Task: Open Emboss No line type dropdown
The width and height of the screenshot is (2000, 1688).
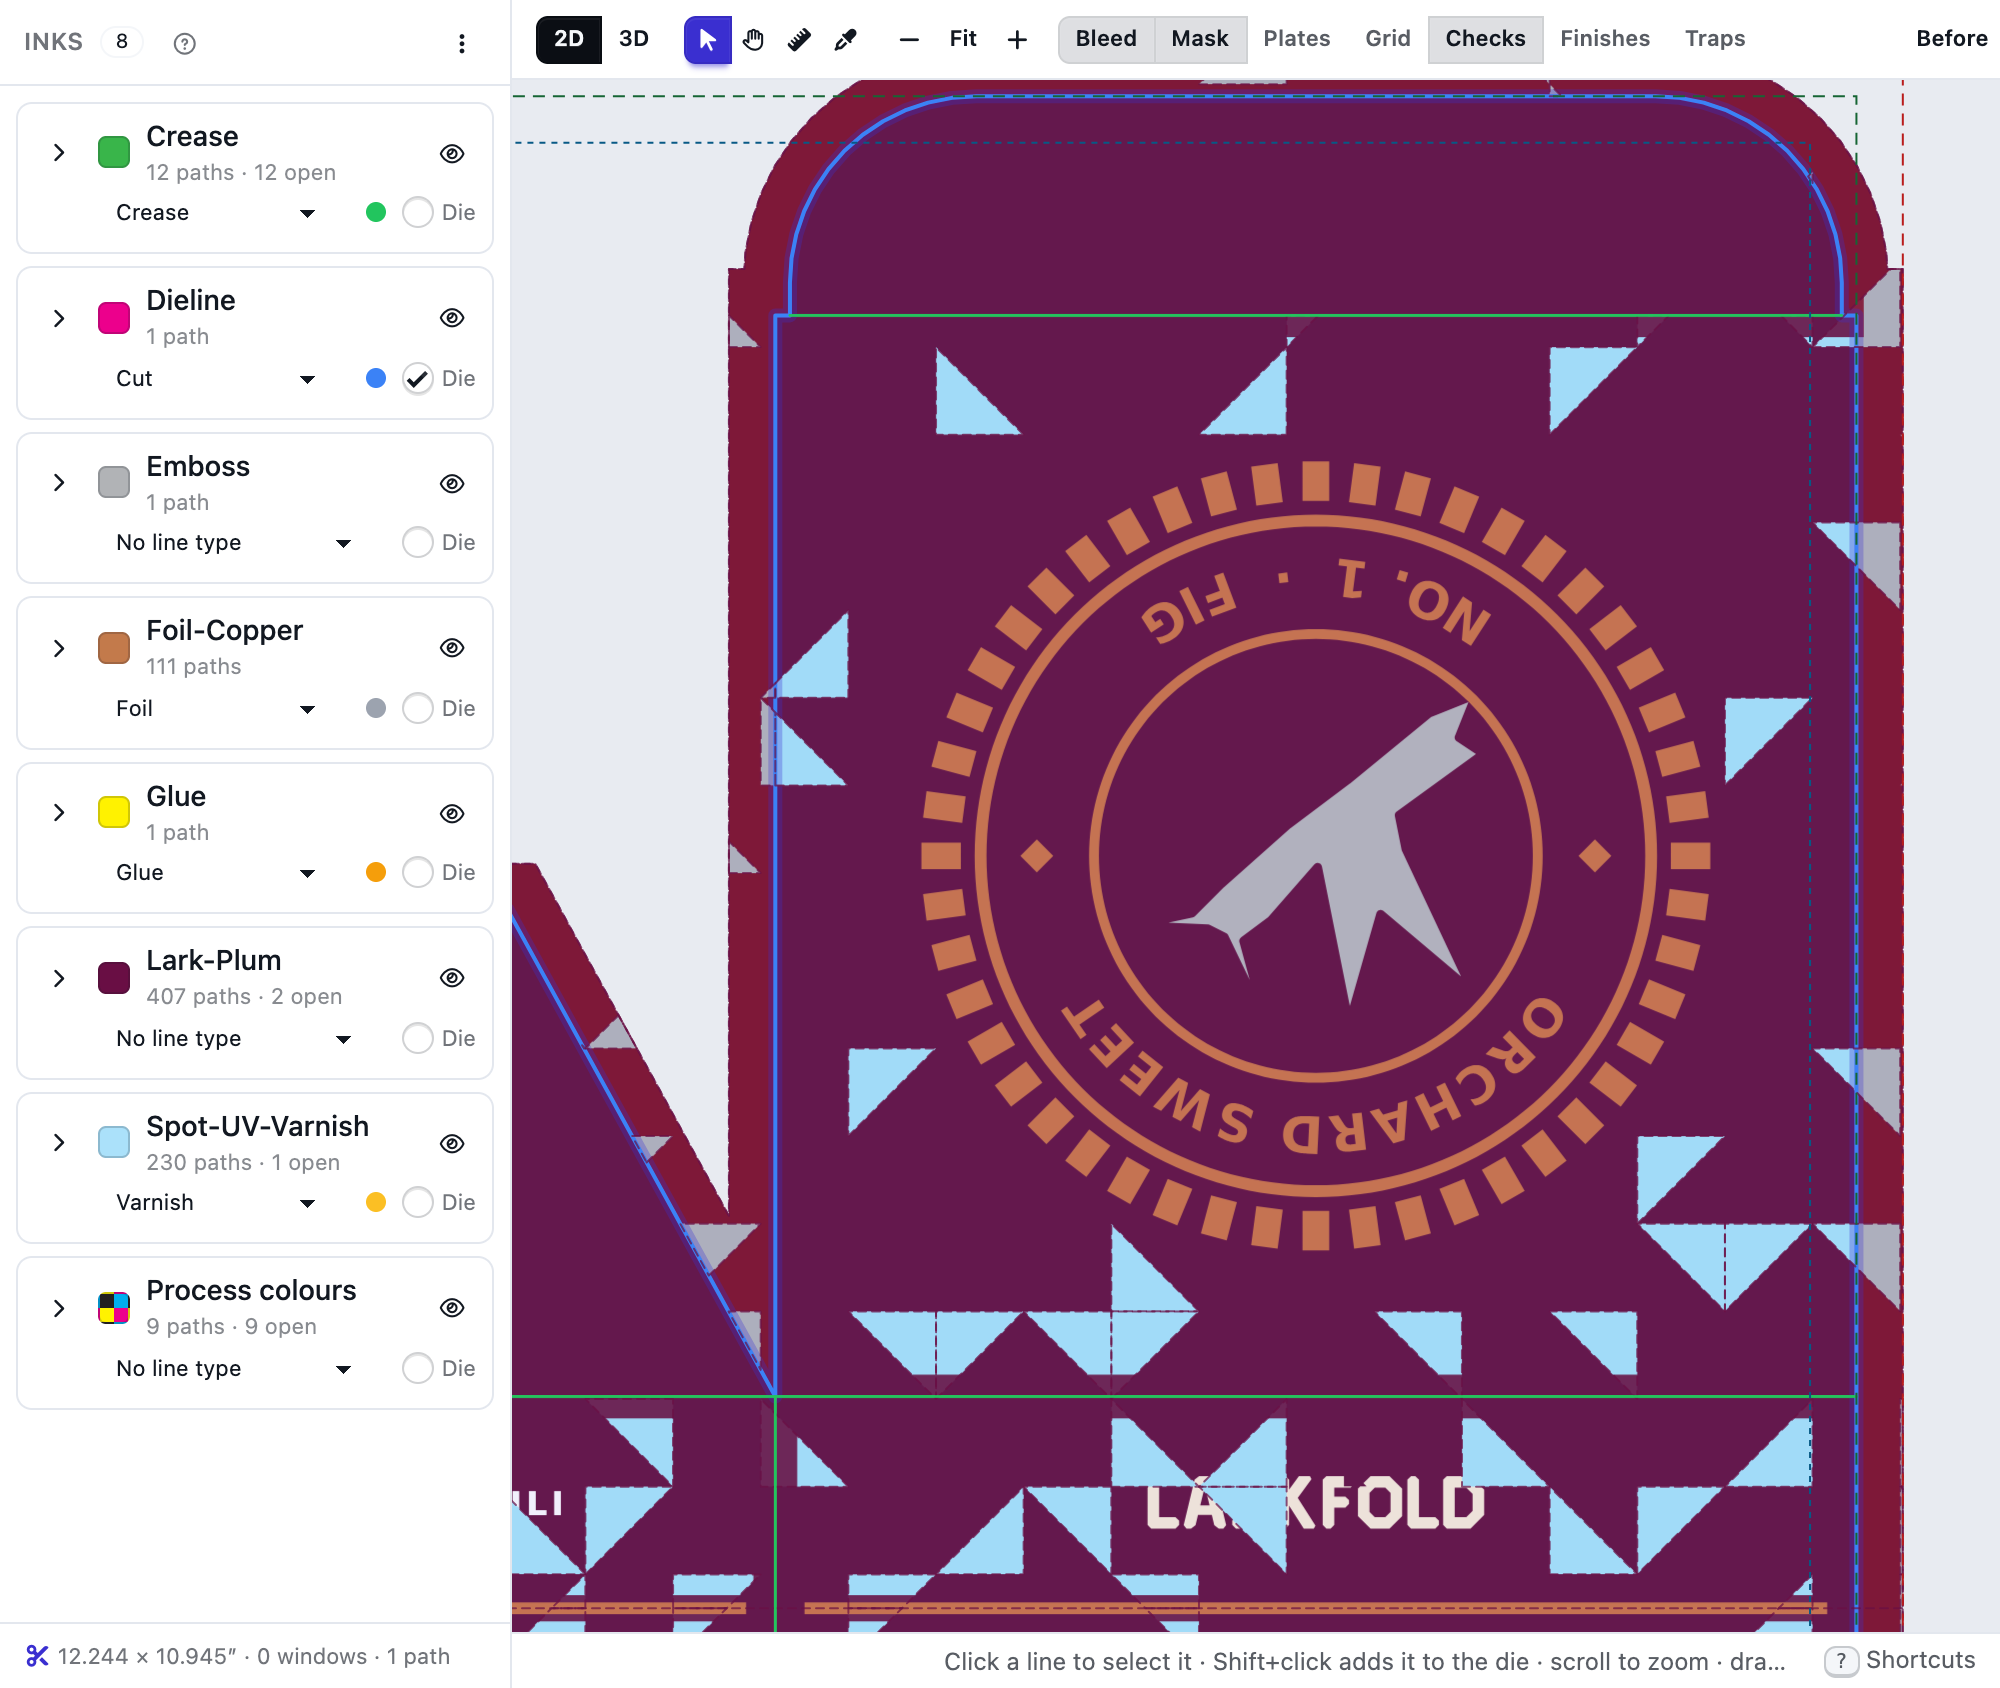Action: click(x=234, y=542)
